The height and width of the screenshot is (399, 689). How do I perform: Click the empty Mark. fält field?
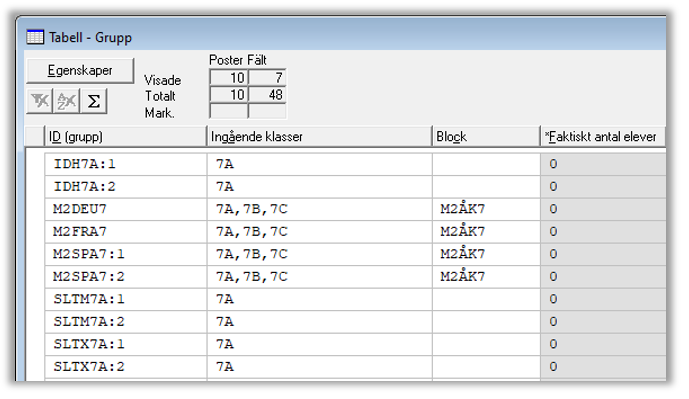[x=267, y=111]
